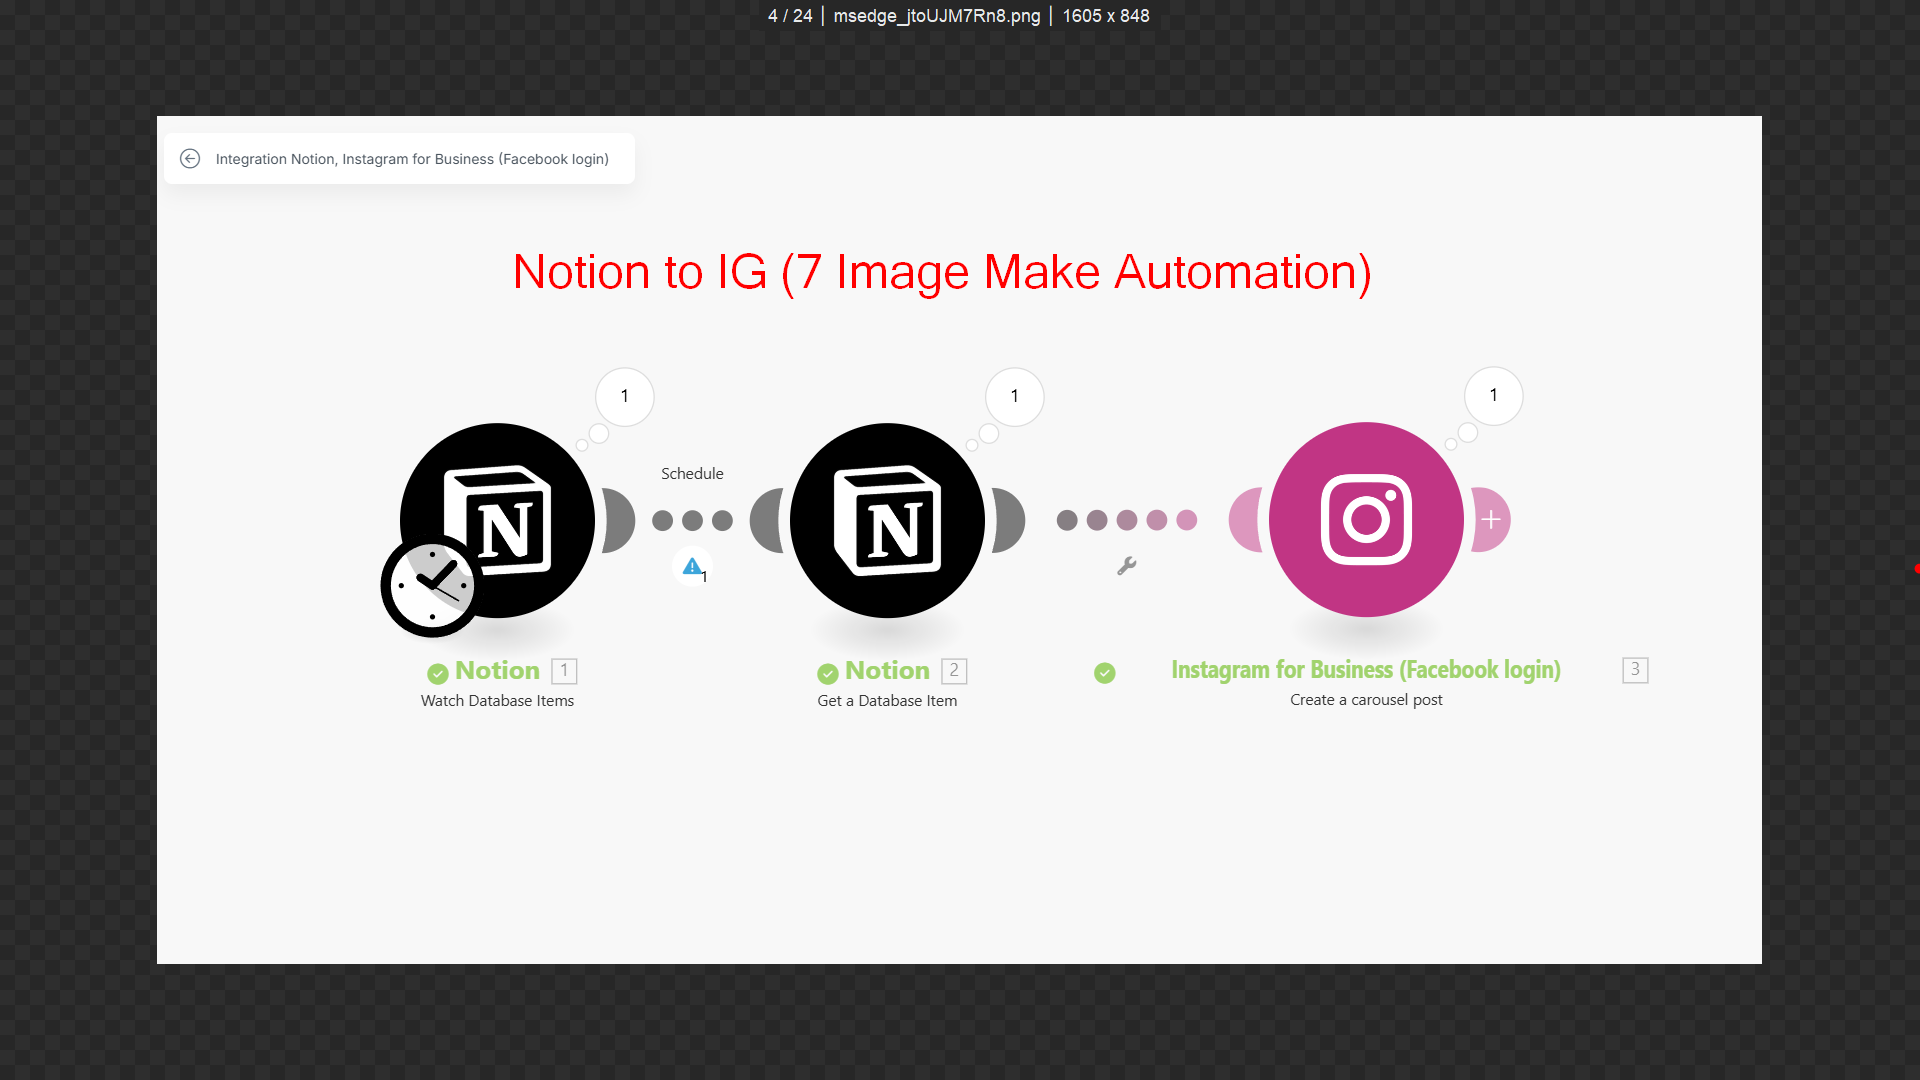Click green checkmark left of Instagram for Business label
The height and width of the screenshot is (1080, 1920).
tap(1105, 673)
